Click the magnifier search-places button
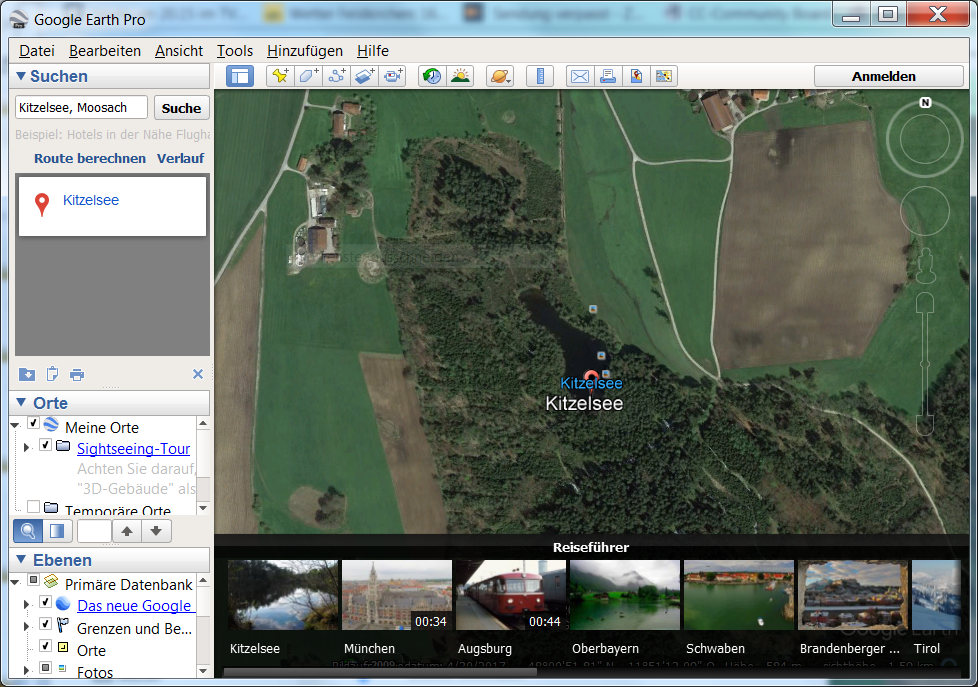The height and width of the screenshot is (687, 978). 28,531
